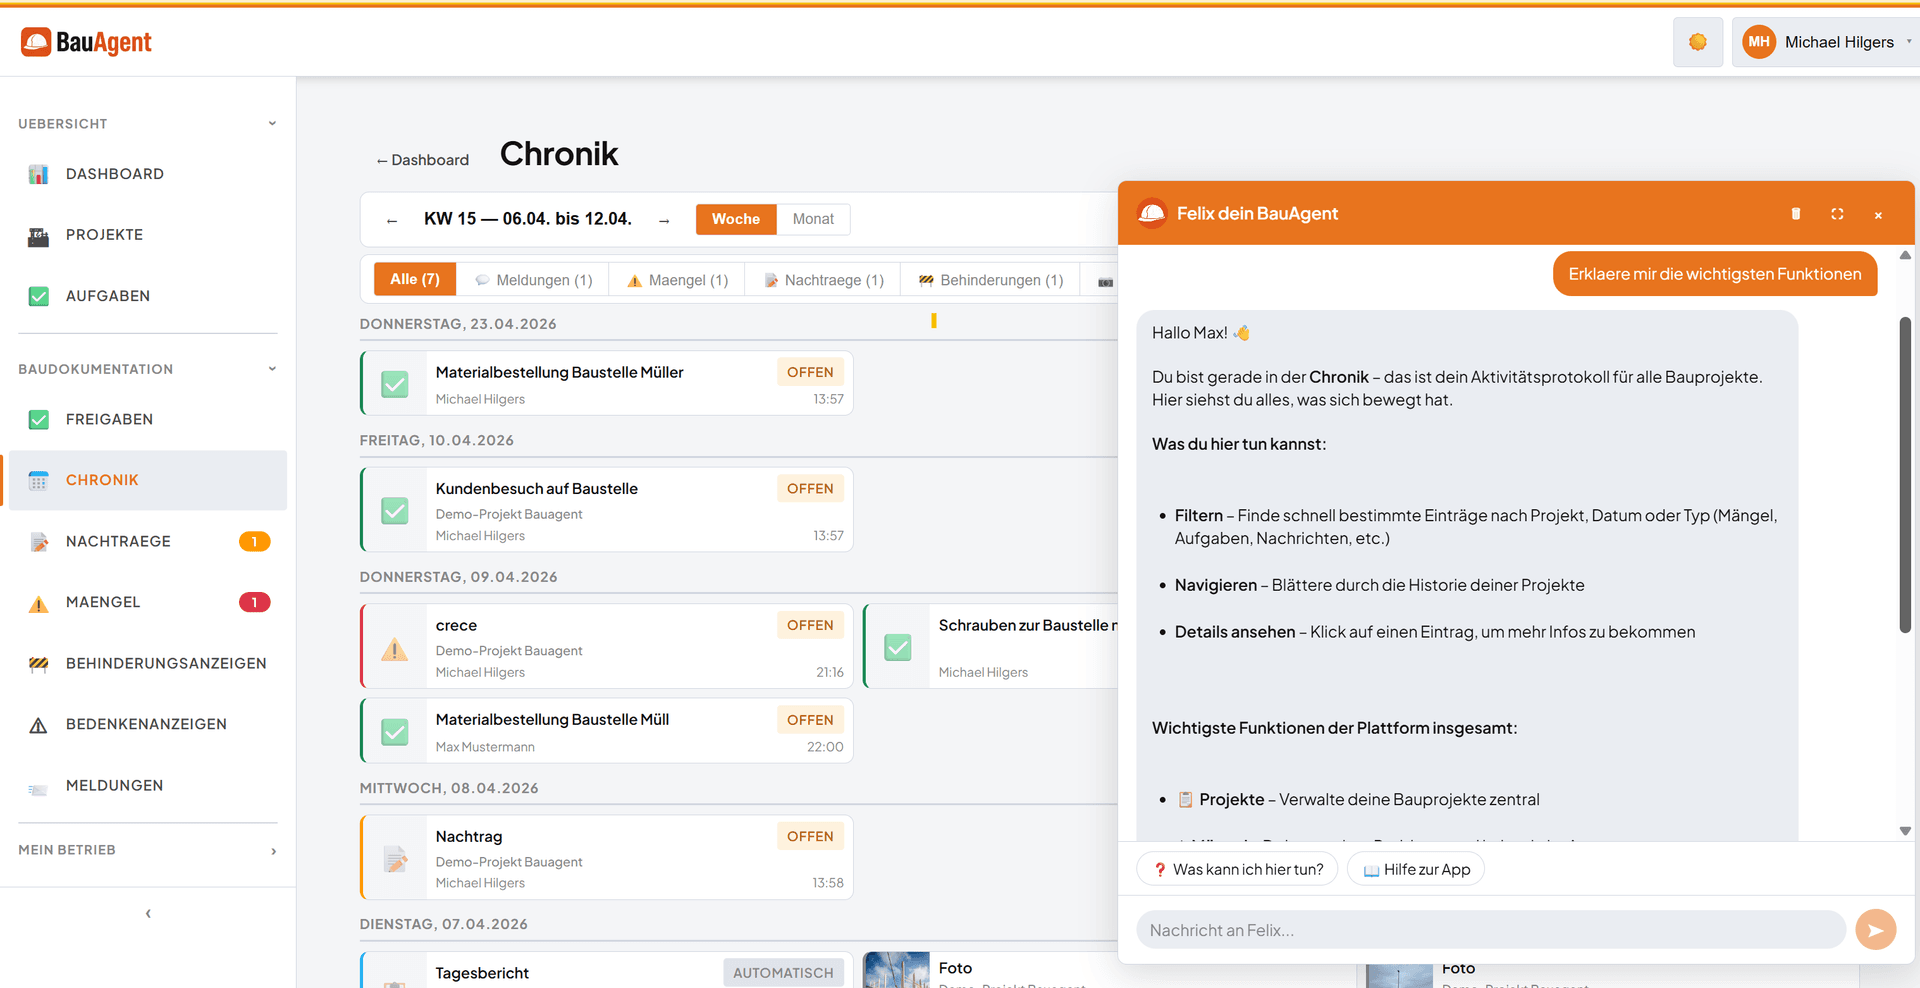Click the trash icon in Felix chat header
Viewport: 1920px width, 988px height.
pos(1795,214)
